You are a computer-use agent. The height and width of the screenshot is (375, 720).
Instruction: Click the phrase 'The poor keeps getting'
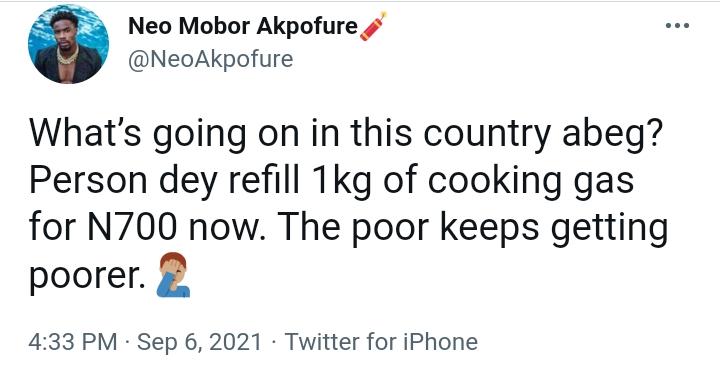coord(473,229)
